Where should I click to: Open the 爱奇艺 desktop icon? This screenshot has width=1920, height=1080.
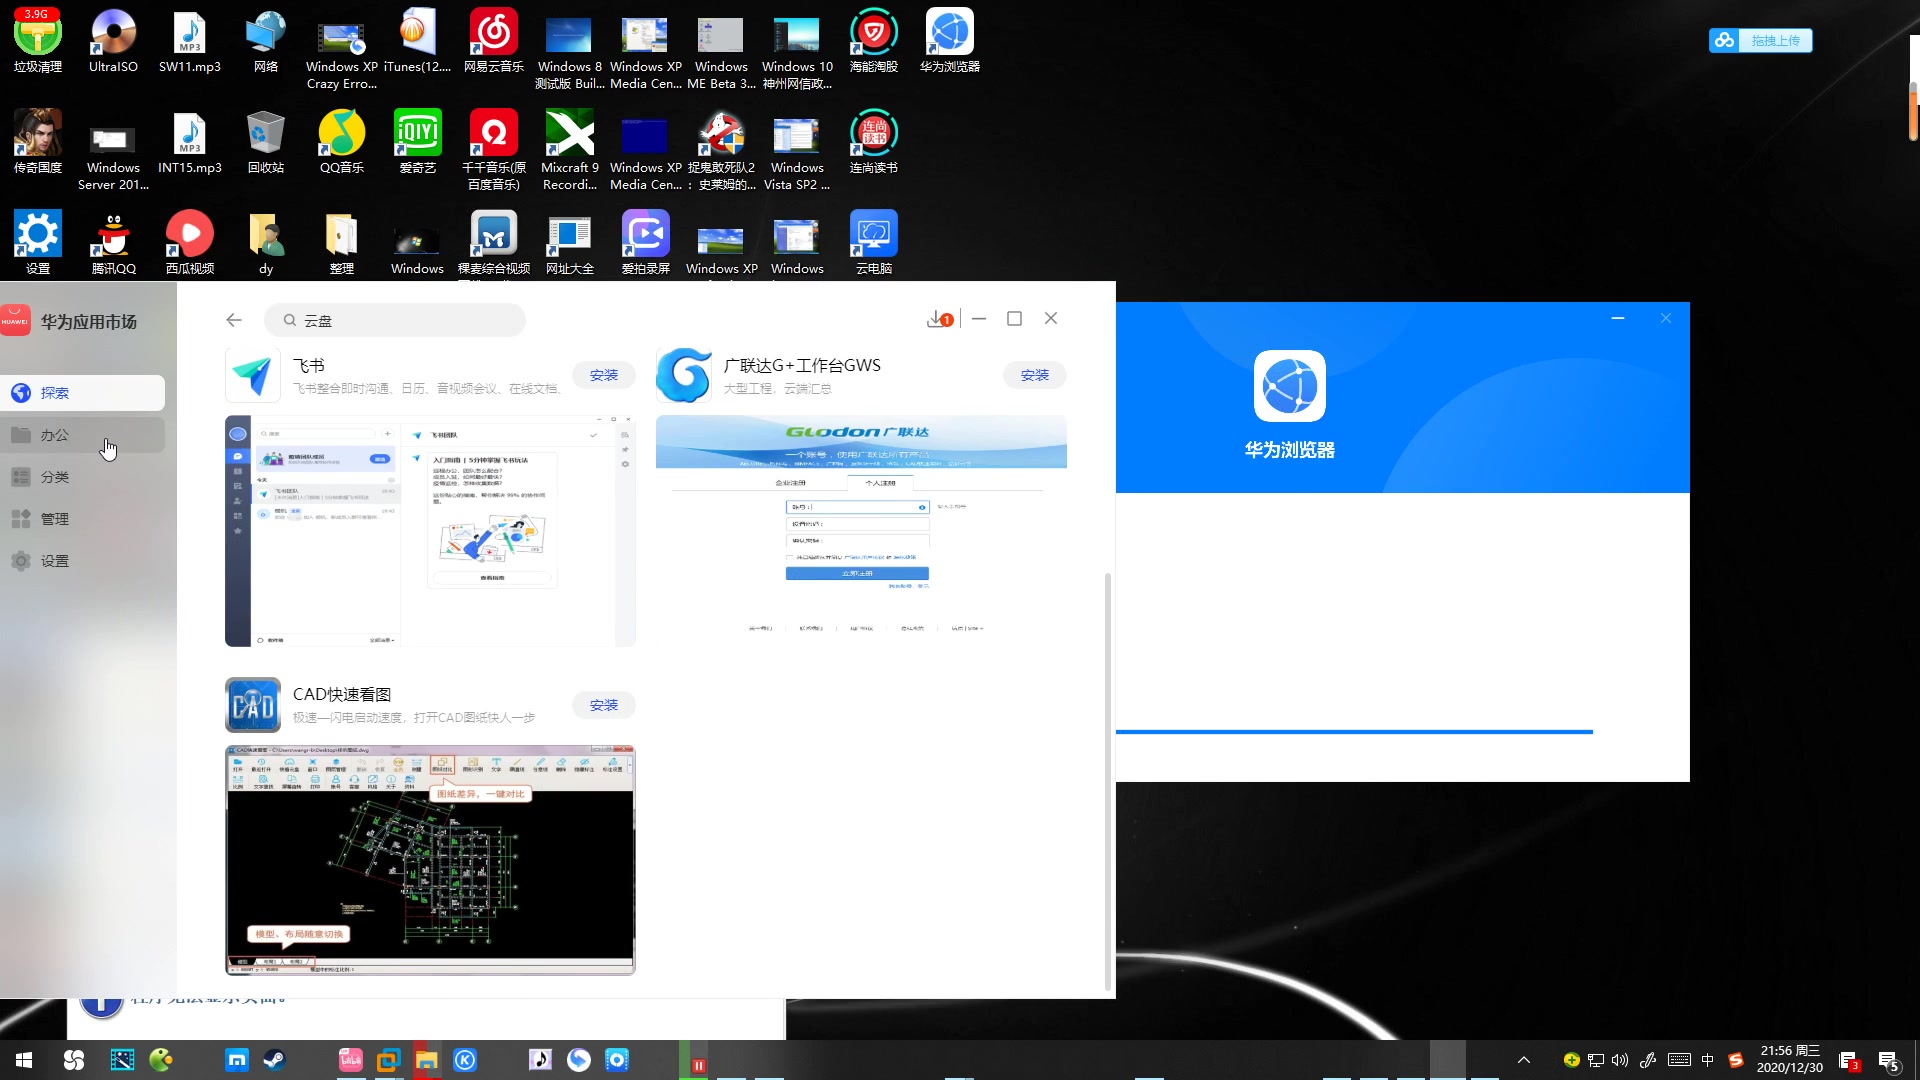point(418,142)
